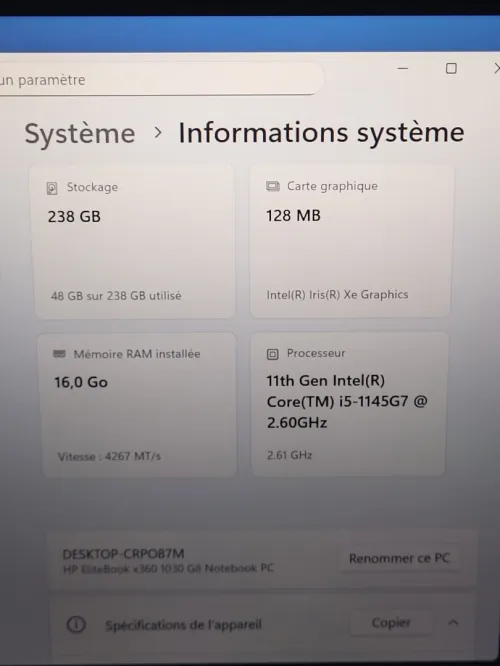Click the Stockage disk icon
The image size is (500, 666).
coord(52,188)
